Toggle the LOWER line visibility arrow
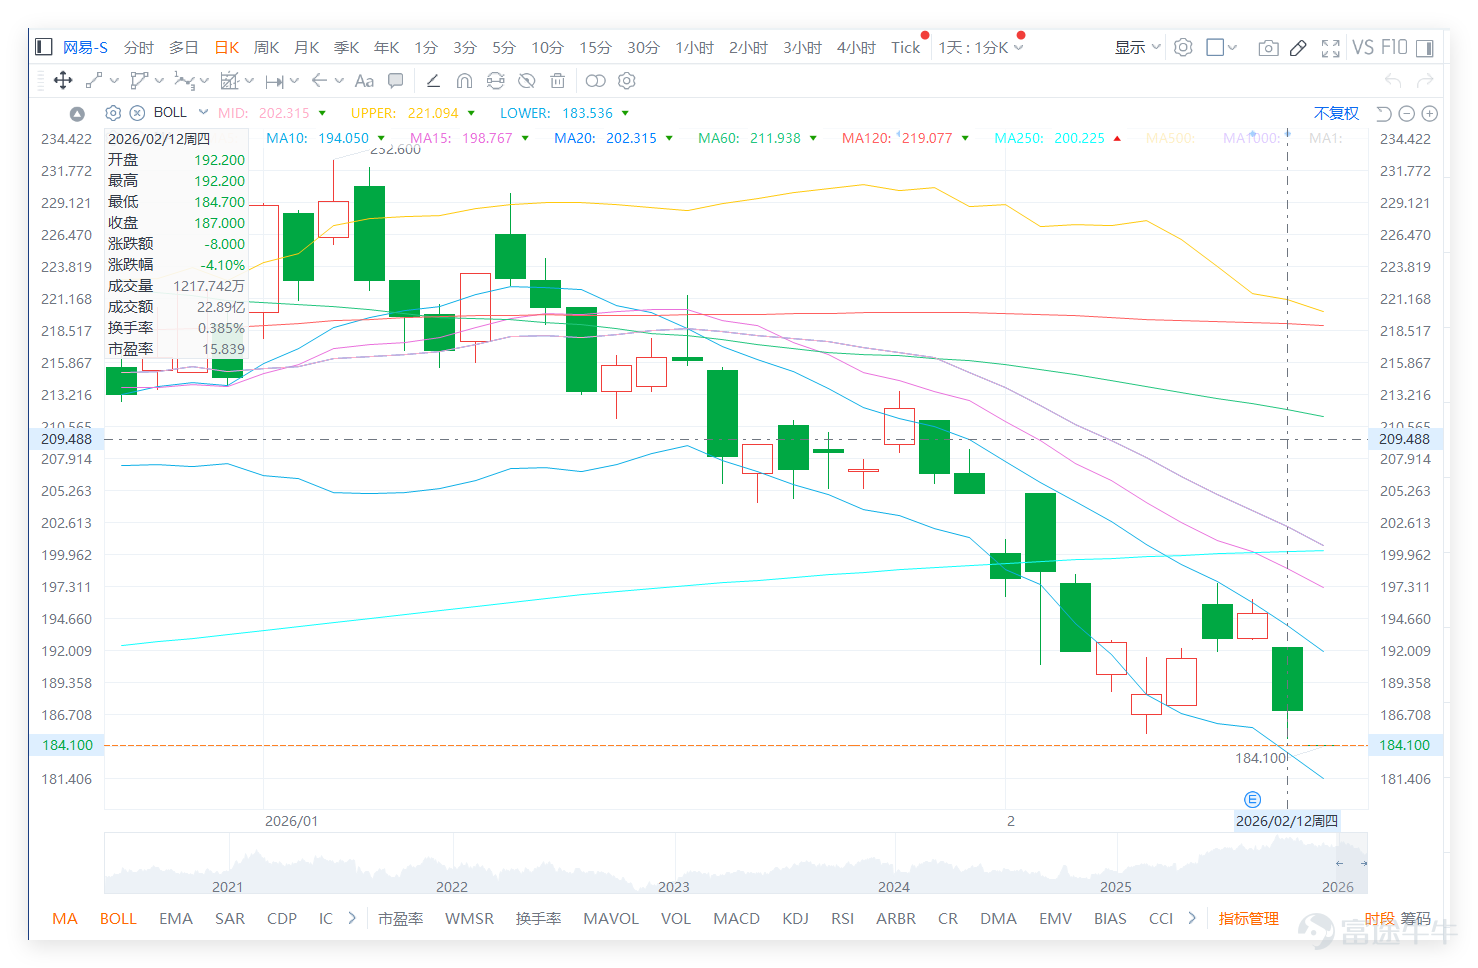Image resolution: width=1478 pixels, height=968 pixels. 625,113
